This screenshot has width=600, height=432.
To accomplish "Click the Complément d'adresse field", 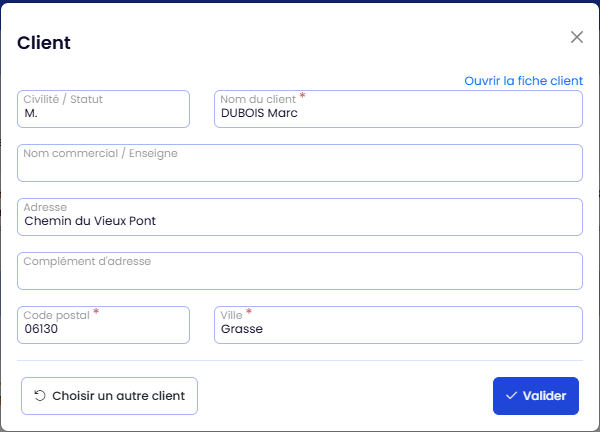I will [x=299, y=271].
